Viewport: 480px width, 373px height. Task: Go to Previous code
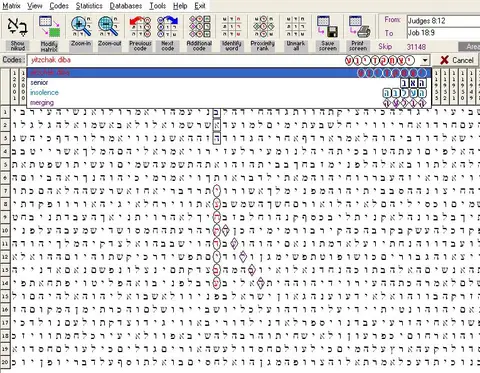pyautogui.click(x=140, y=26)
